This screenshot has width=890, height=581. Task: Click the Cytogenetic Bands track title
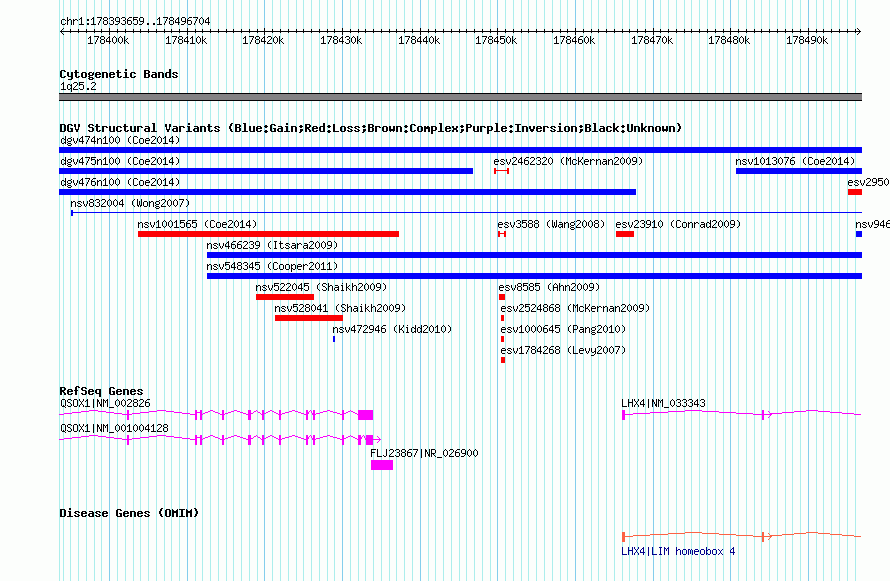click(x=119, y=74)
